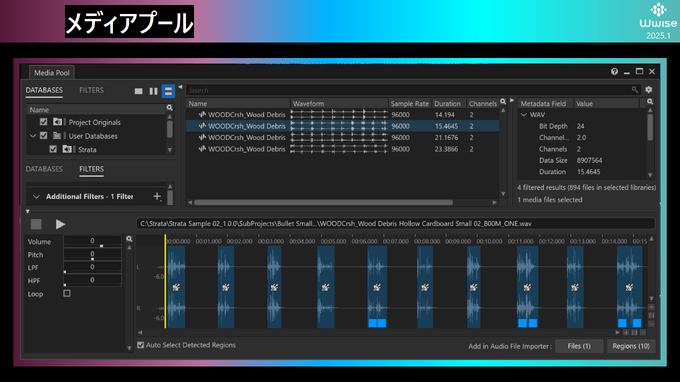
Task: Select the single-pane layout icon
Action: tap(138, 91)
